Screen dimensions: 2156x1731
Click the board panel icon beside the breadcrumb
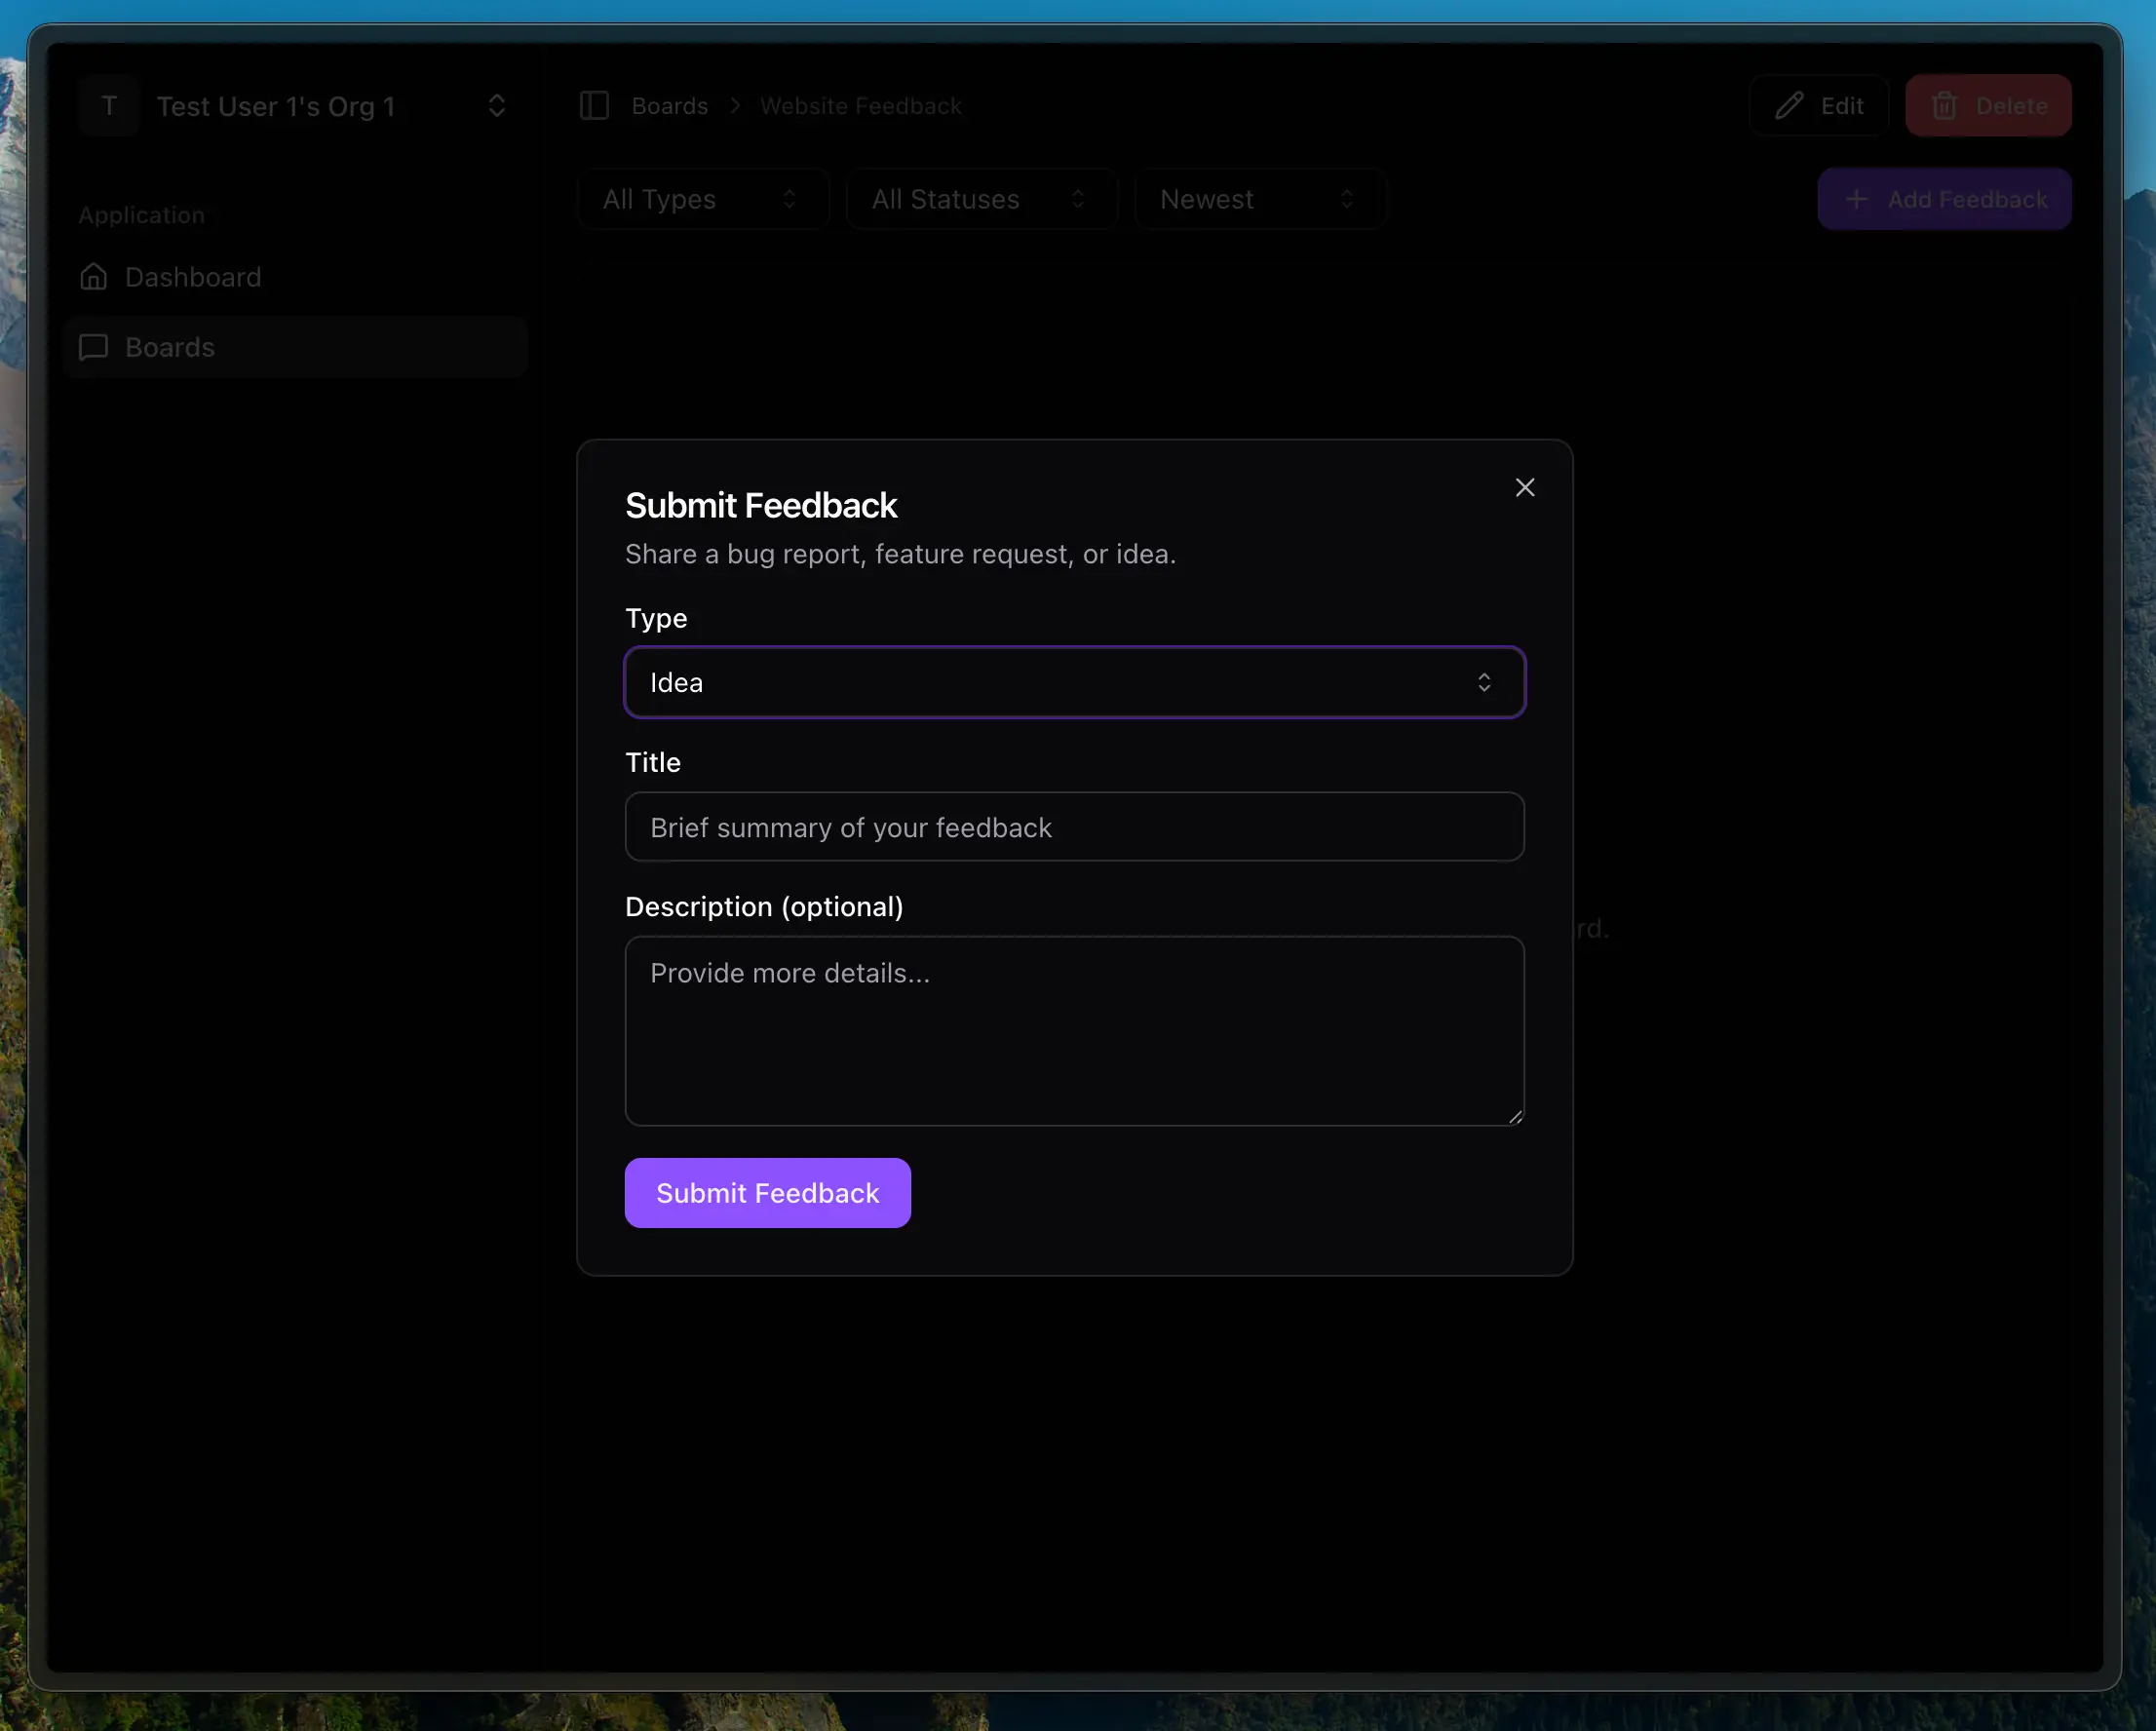point(594,105)
